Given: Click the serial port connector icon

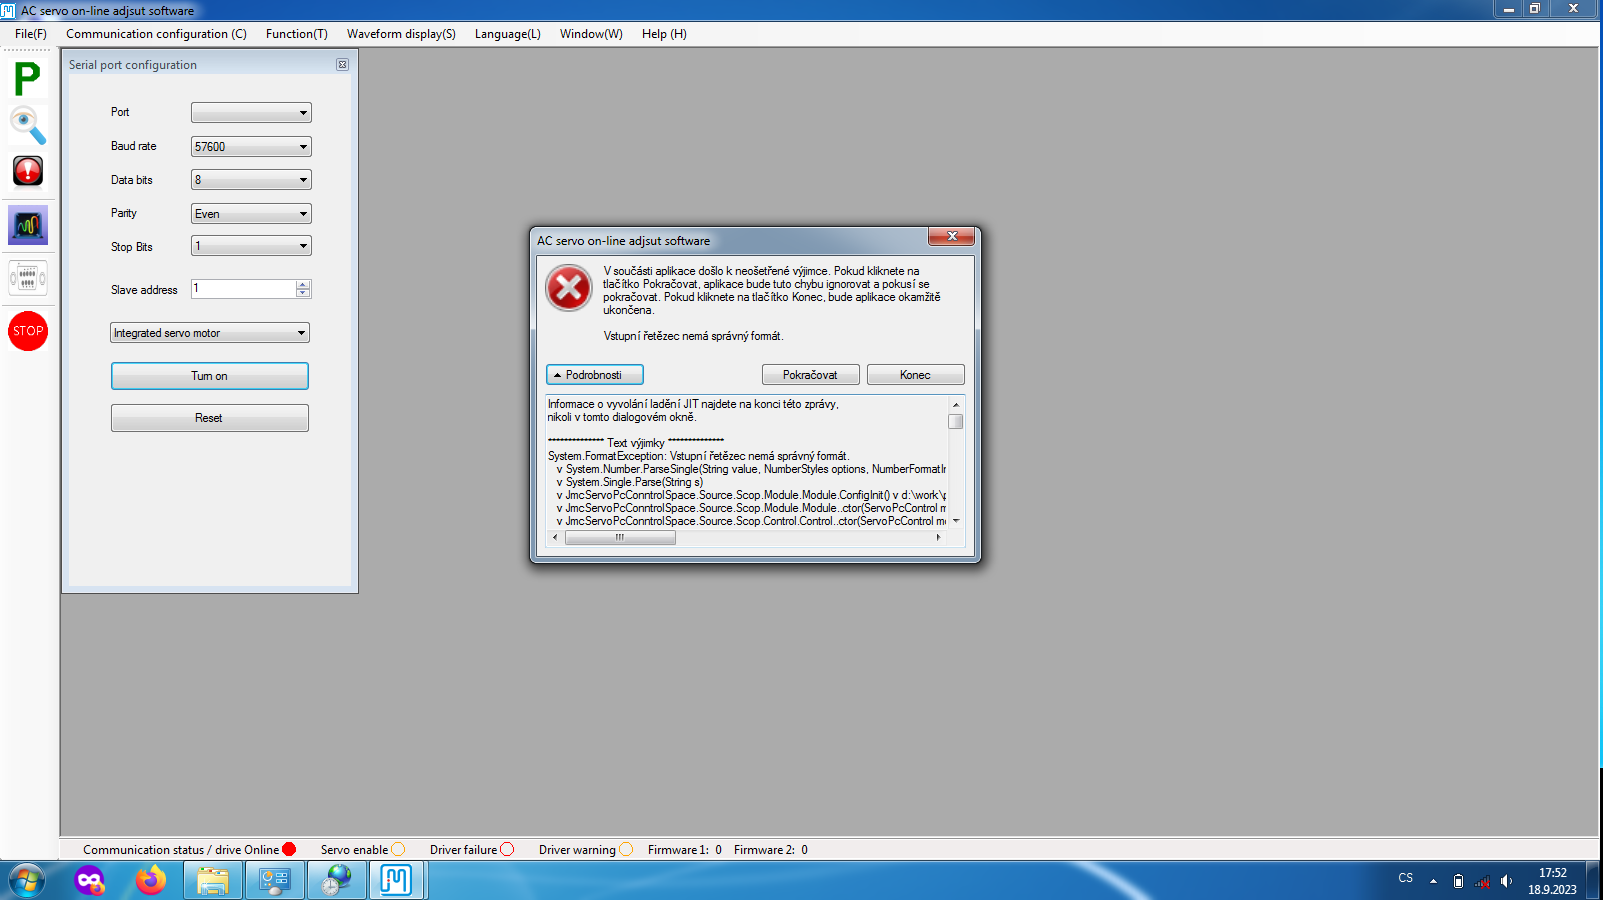Looking at the screenshot, I should tap(28, 277).
